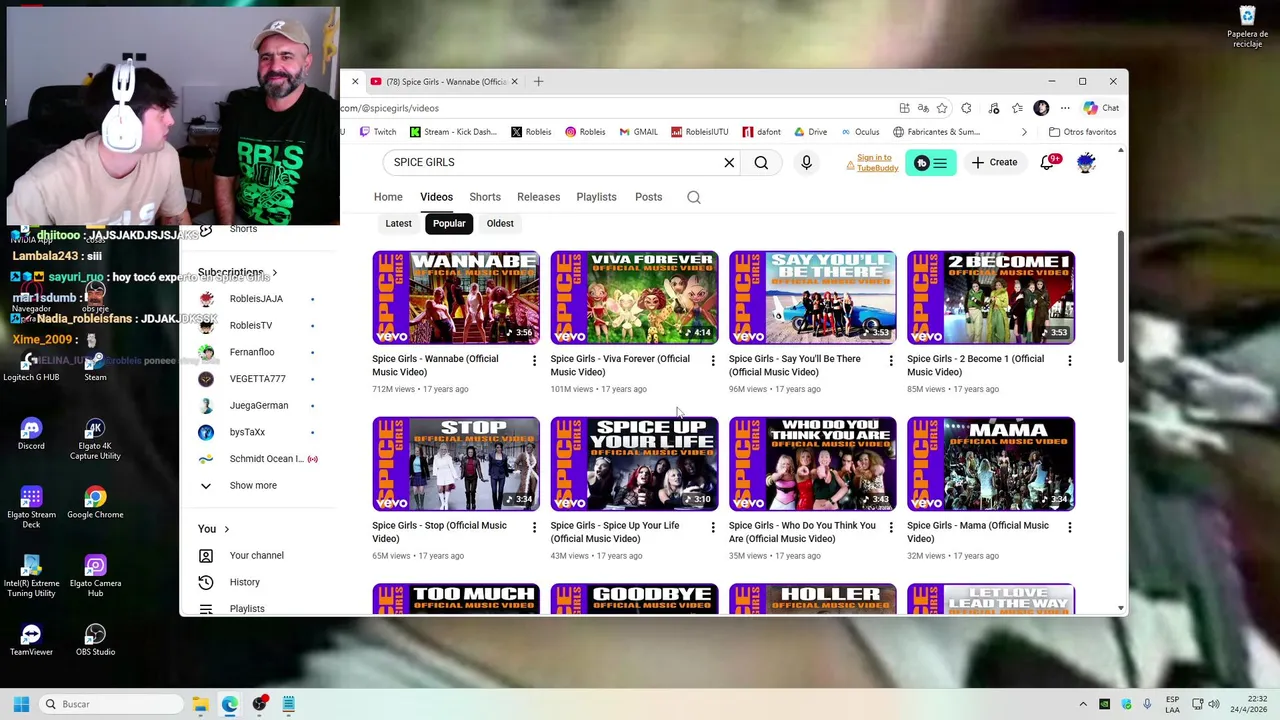Expand the Subscriptions section chevron

[275, 272]
